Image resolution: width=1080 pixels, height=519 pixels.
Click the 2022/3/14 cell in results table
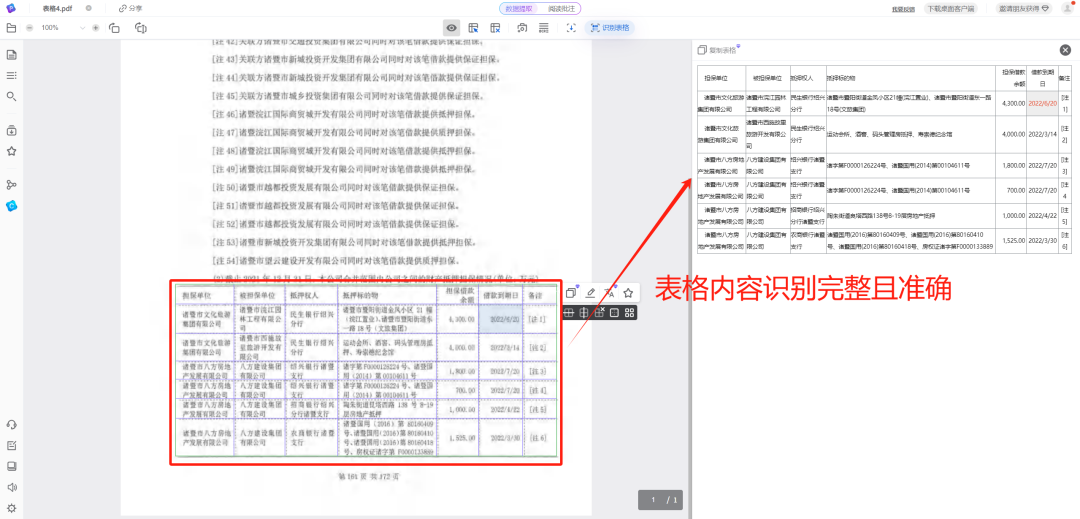point(1043,134)
